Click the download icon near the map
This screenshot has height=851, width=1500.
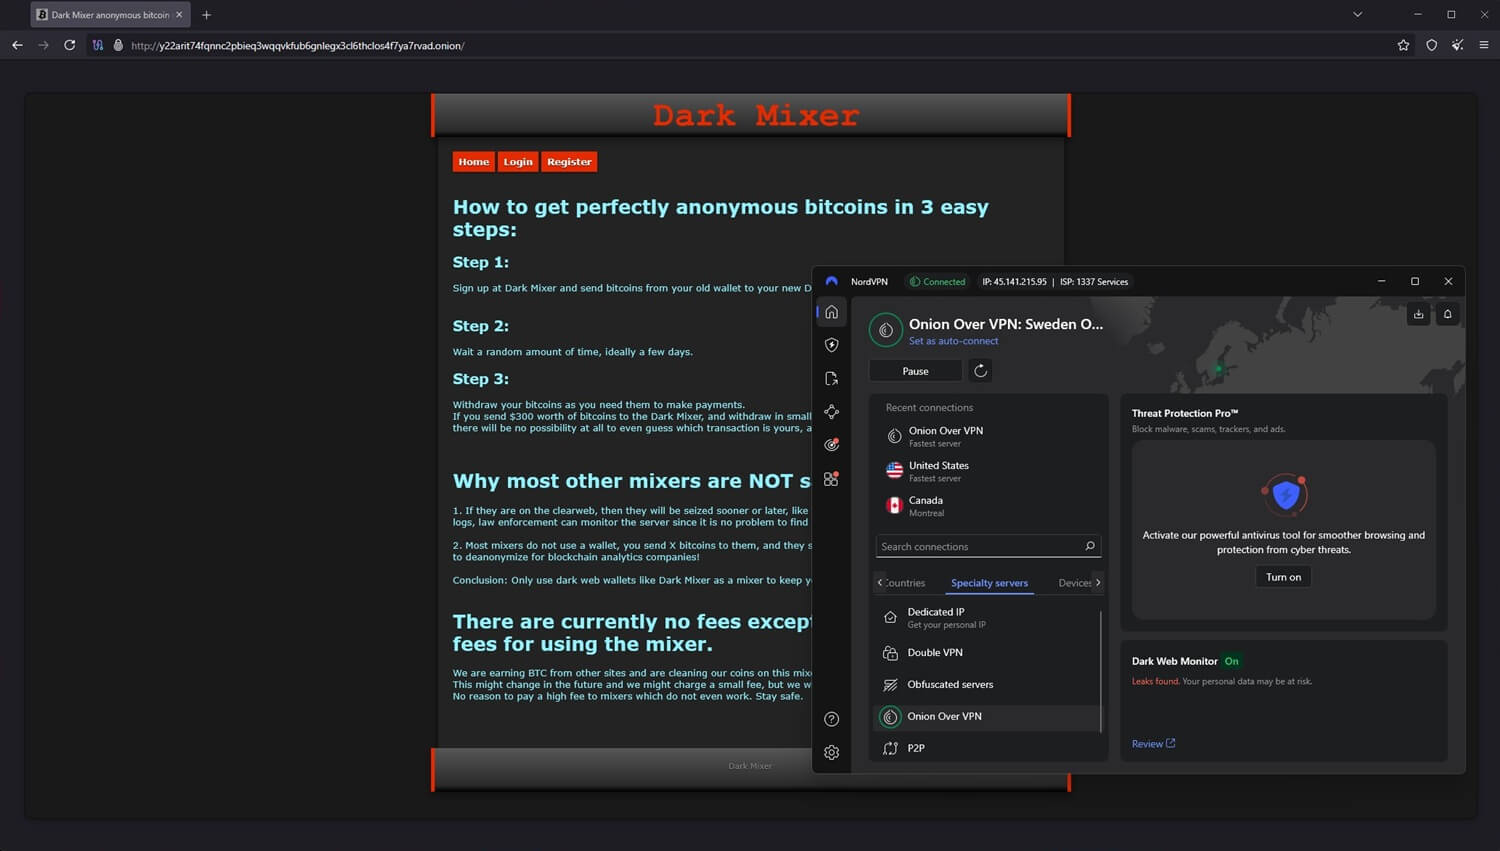1418,314
